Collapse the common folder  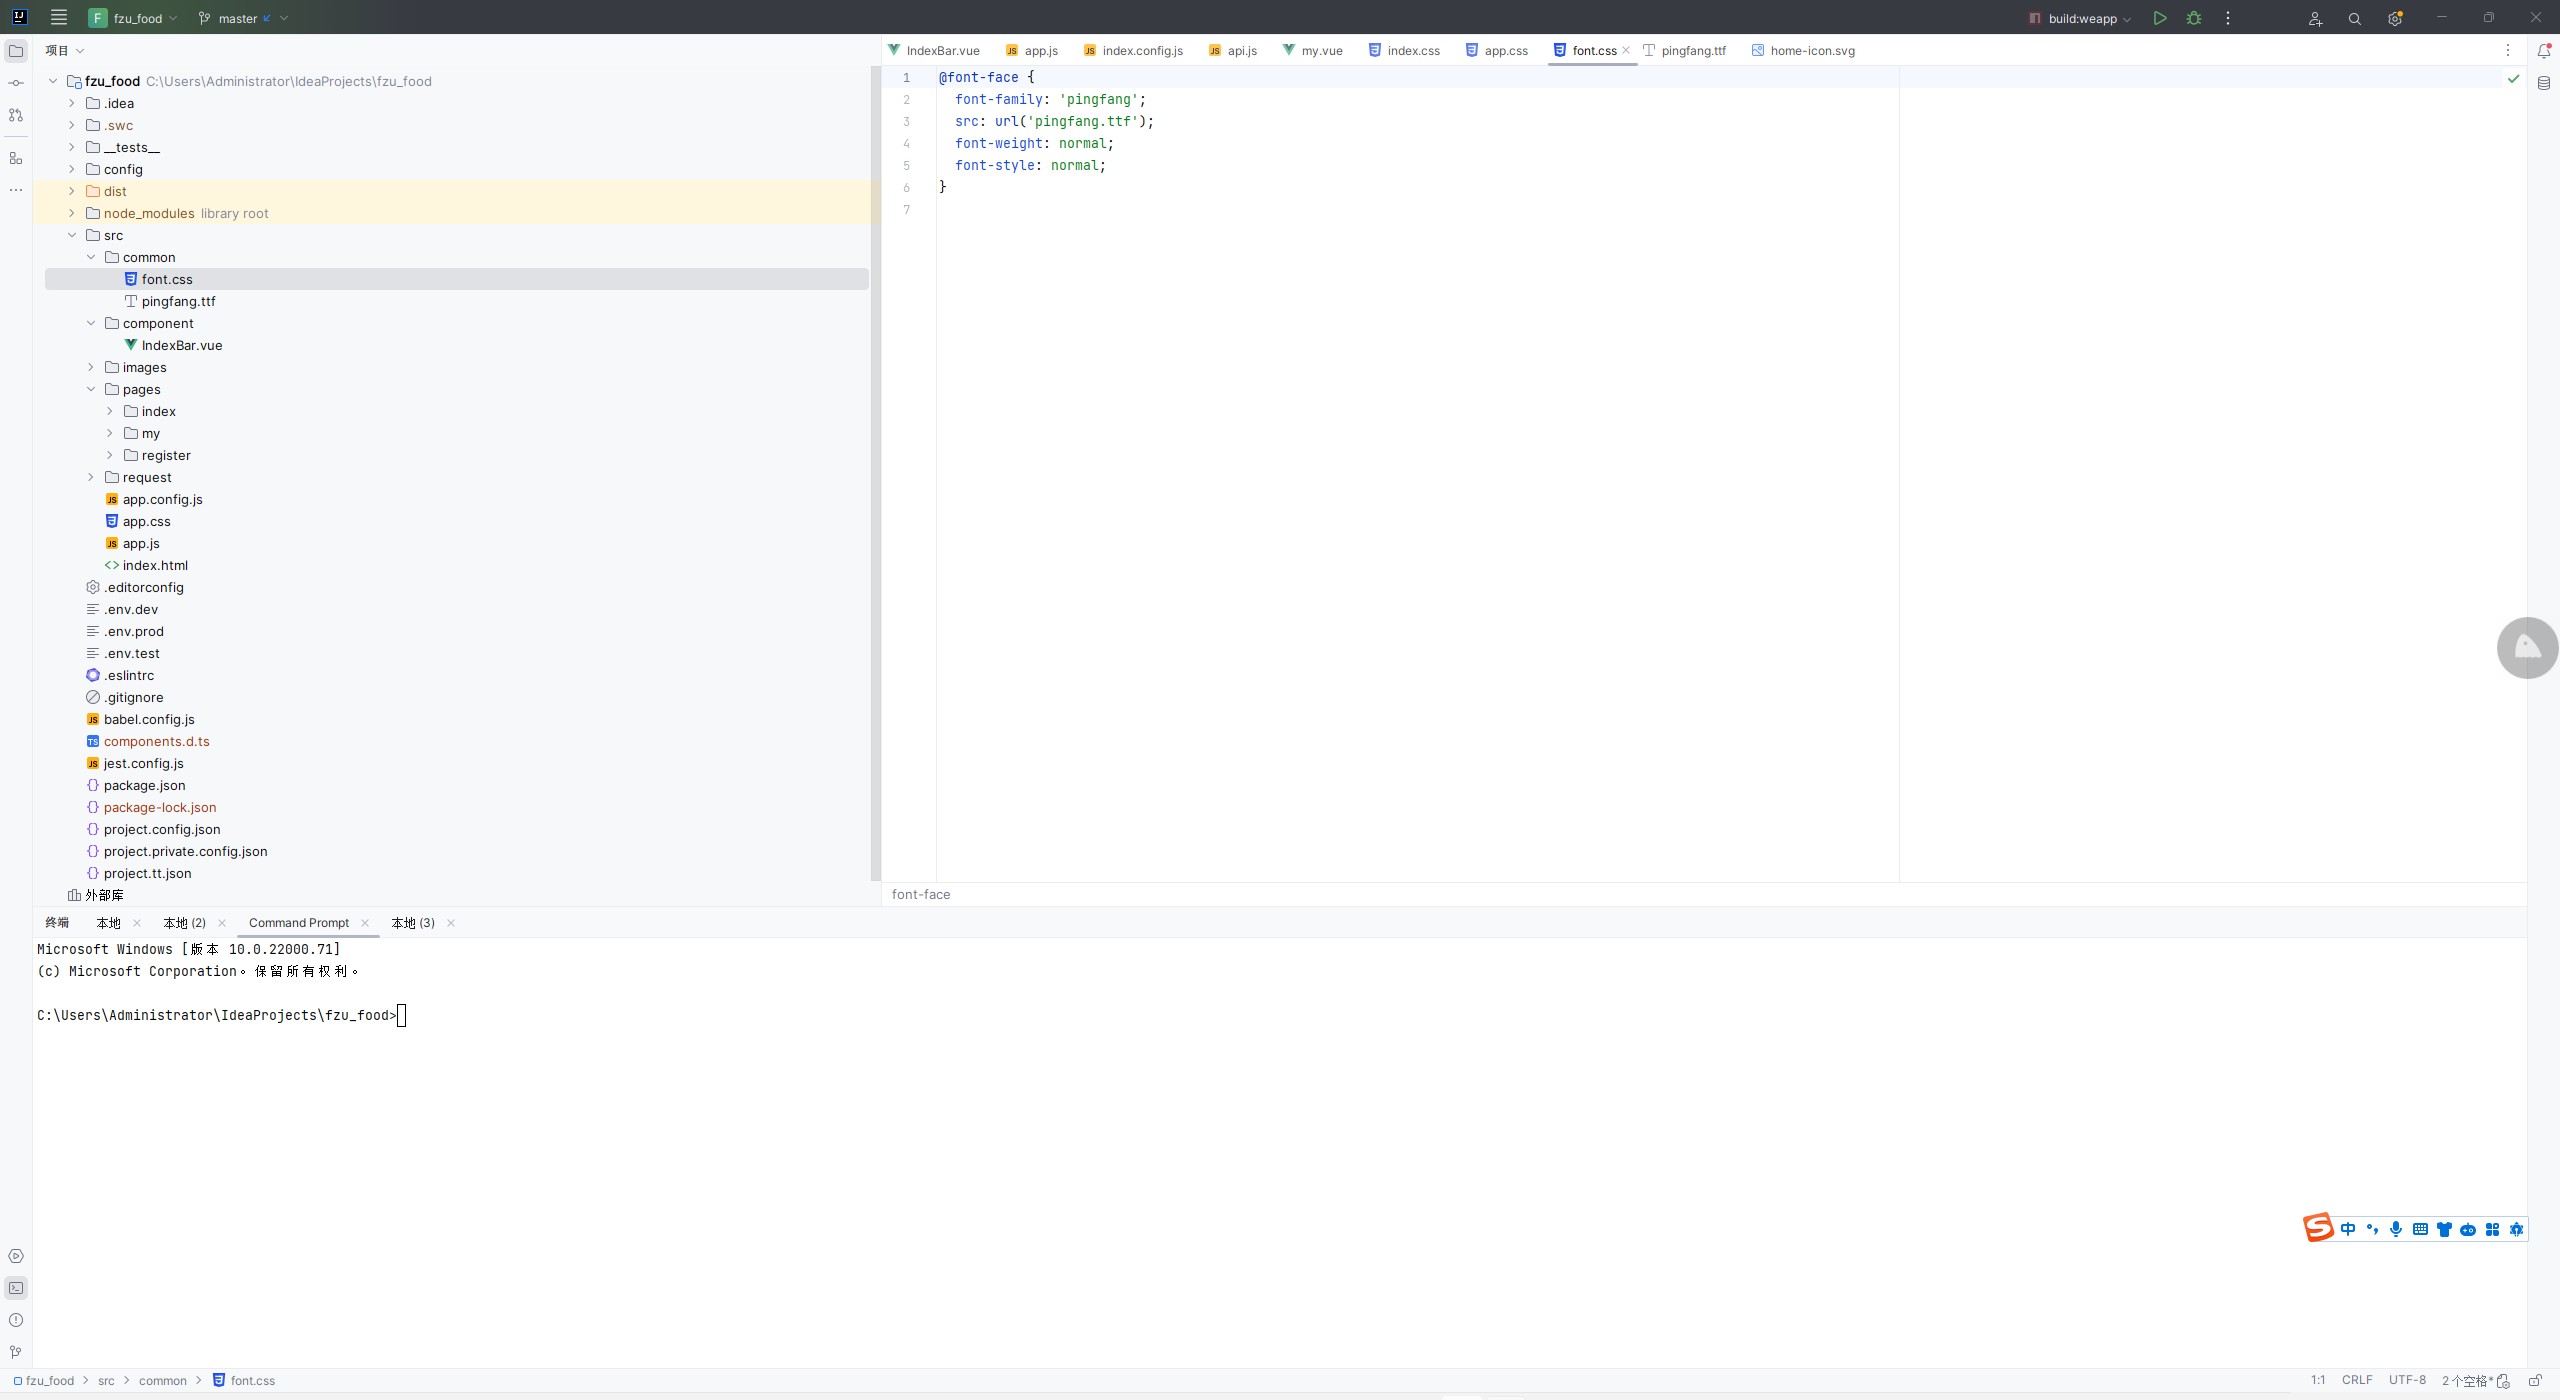pyautogui.click(x=91, y=257)
